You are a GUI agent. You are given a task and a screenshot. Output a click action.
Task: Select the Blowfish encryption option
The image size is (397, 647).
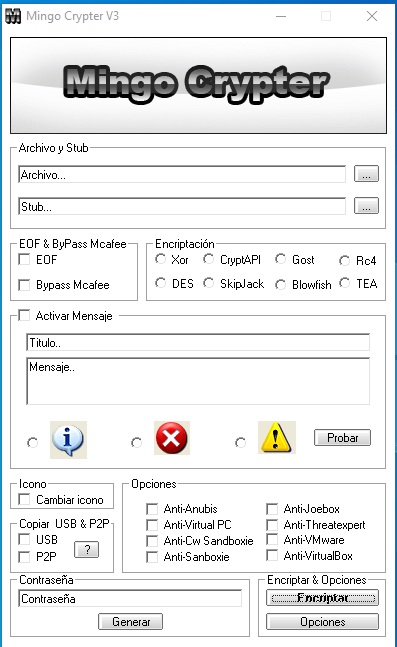tap(281, 284)
